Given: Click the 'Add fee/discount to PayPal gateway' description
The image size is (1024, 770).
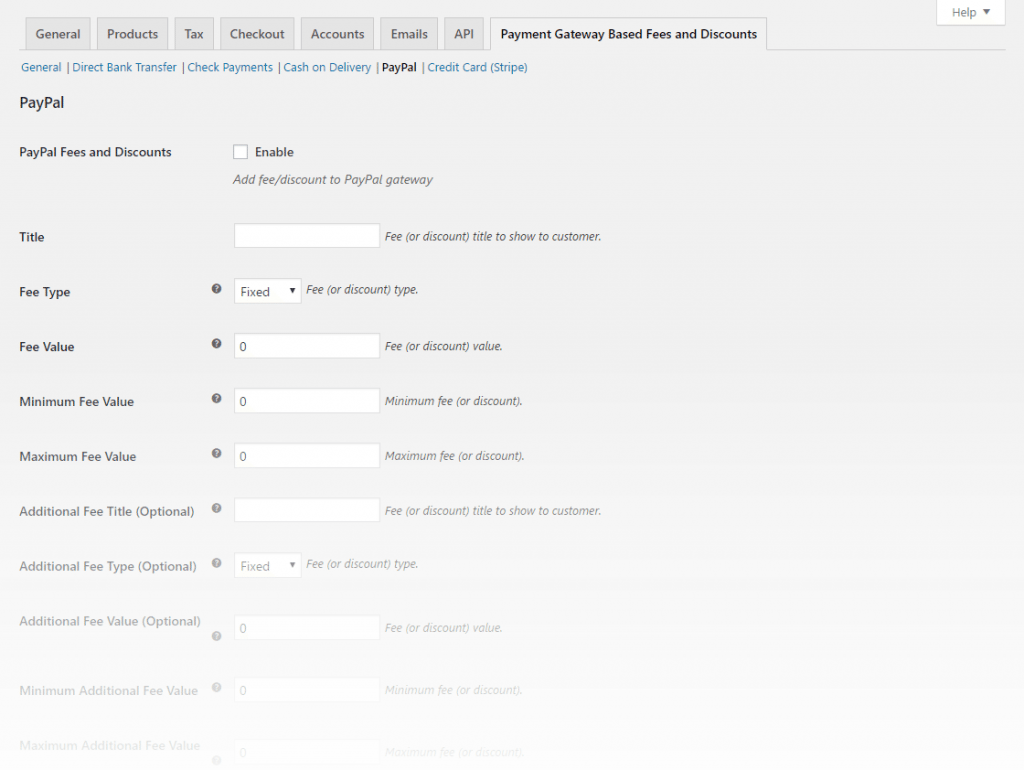Looking at the screenshot, I should 333,180.
